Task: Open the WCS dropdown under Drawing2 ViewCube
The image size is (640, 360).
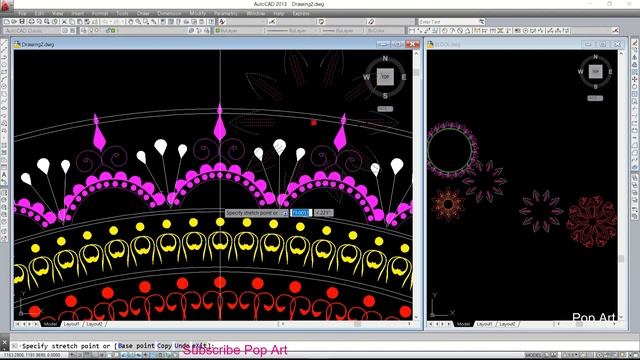Action: pyautogui.click(x=385, y=109)
